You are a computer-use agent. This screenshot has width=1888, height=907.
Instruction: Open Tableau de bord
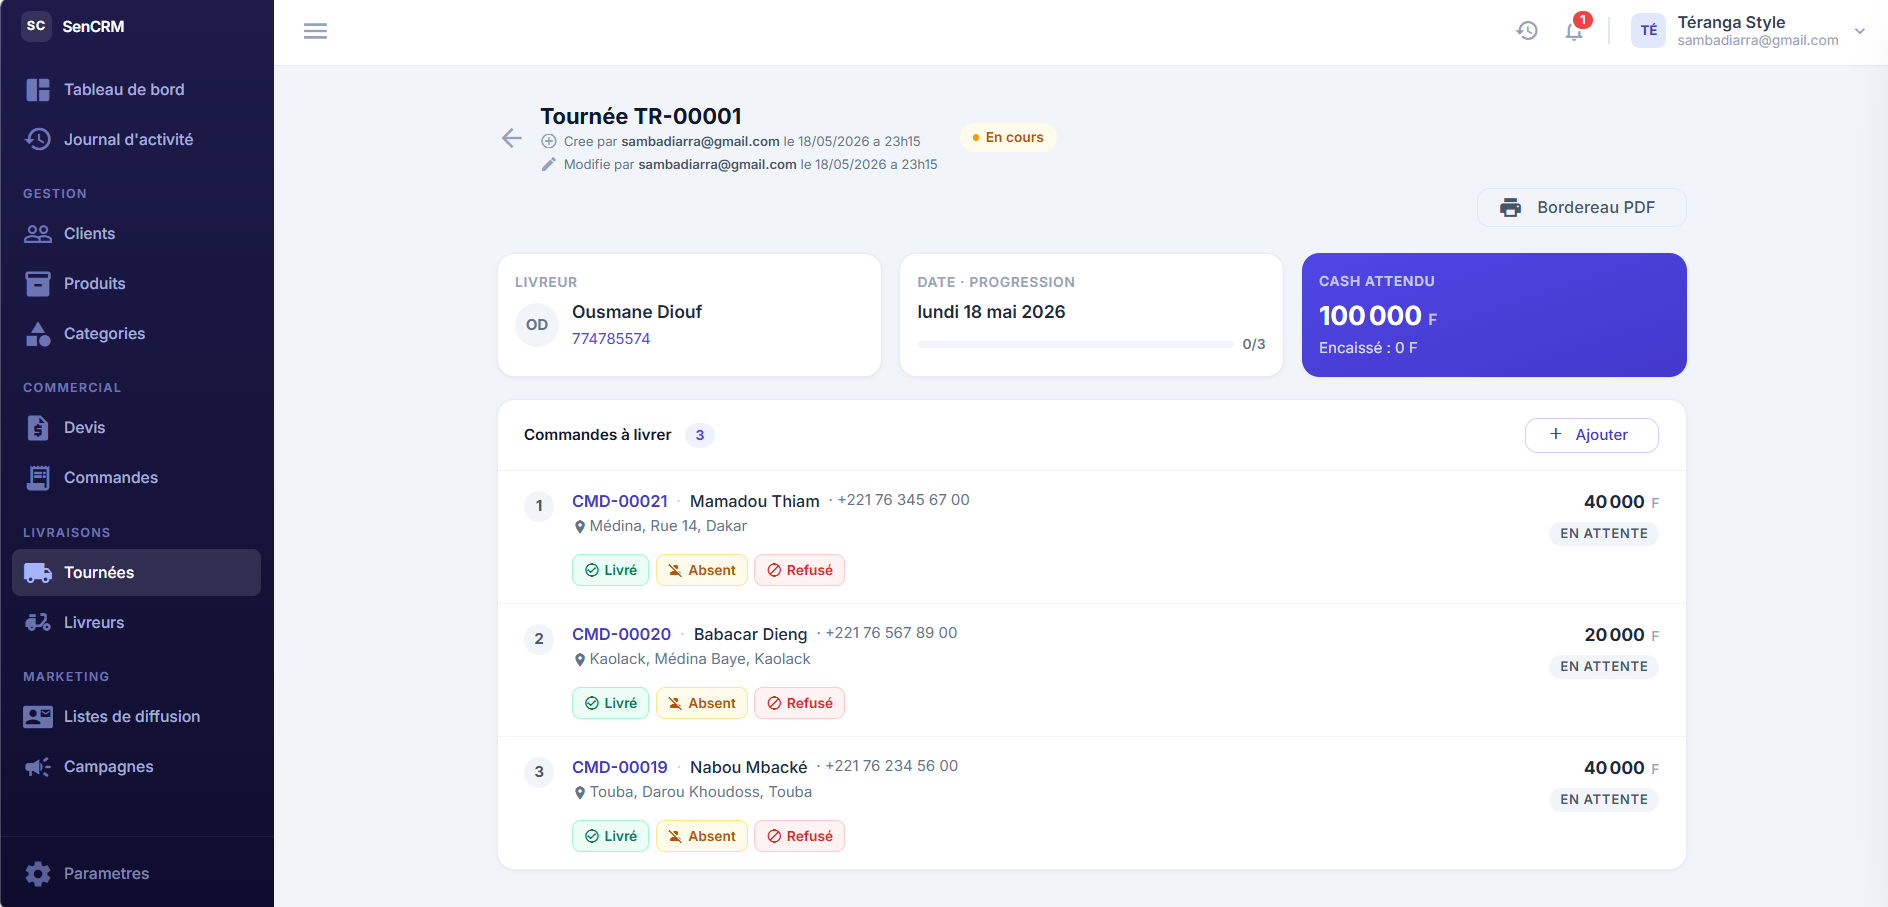136,90
